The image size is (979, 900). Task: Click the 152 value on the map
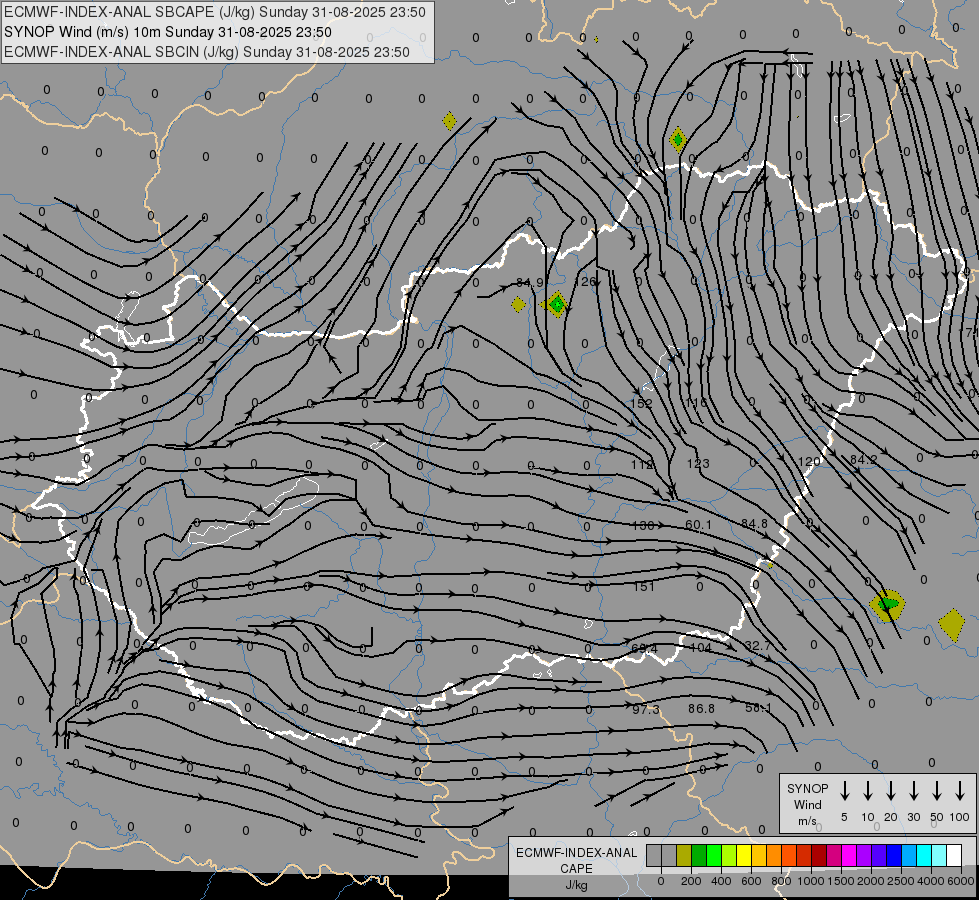pos(641,403)
